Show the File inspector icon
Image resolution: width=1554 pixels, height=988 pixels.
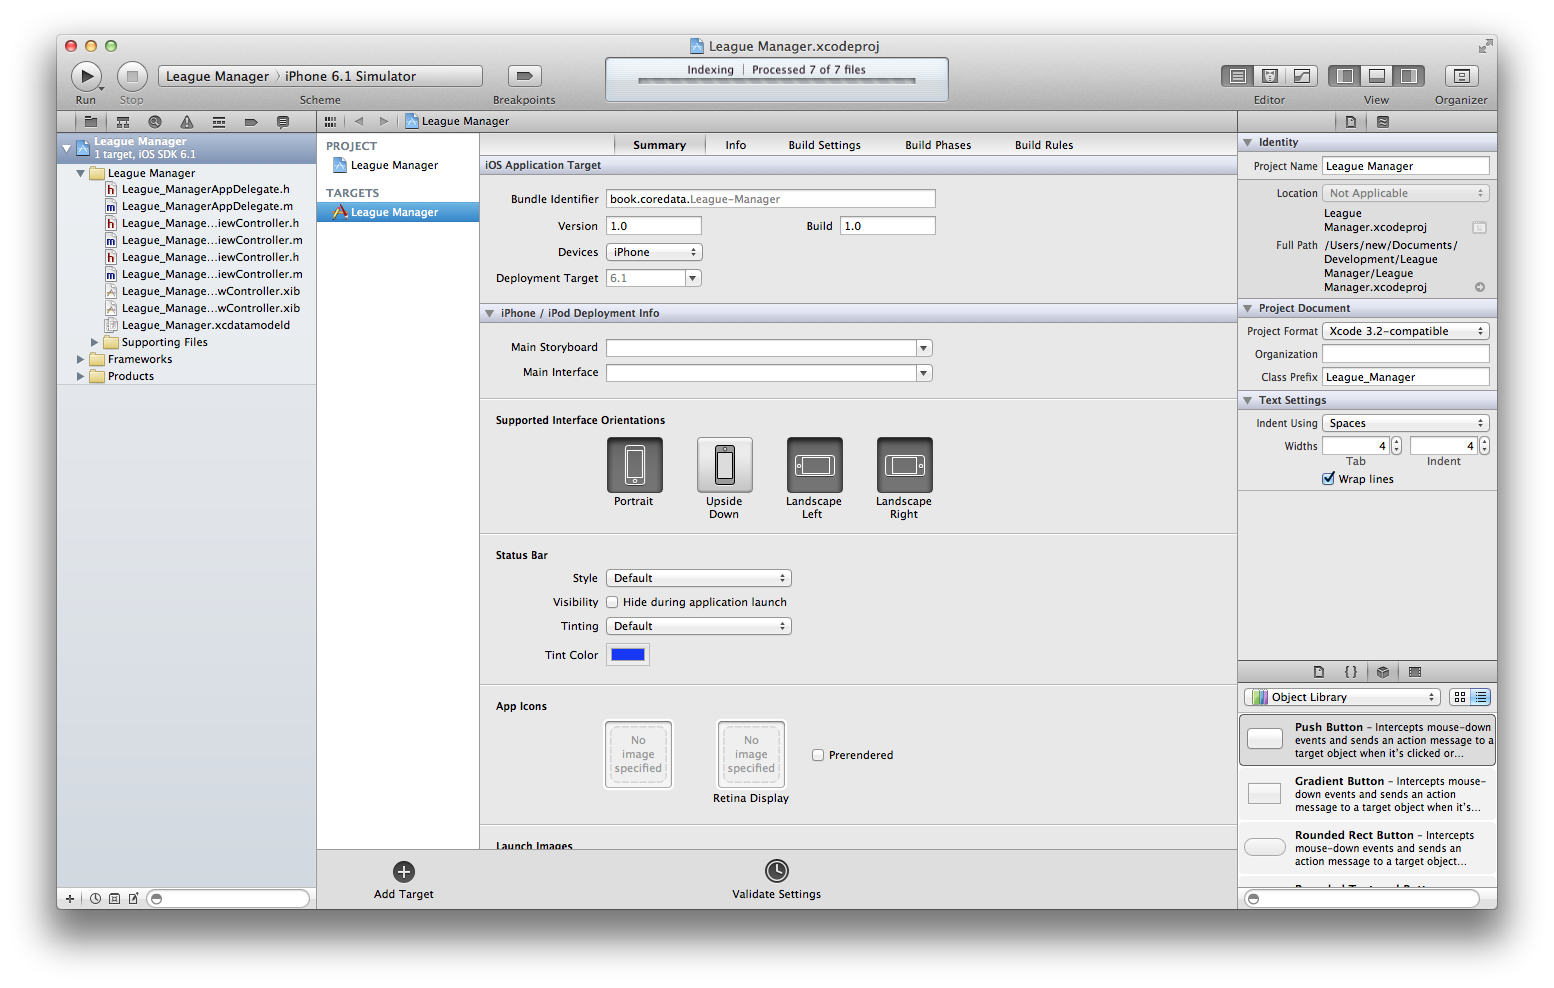[1351, 122]
